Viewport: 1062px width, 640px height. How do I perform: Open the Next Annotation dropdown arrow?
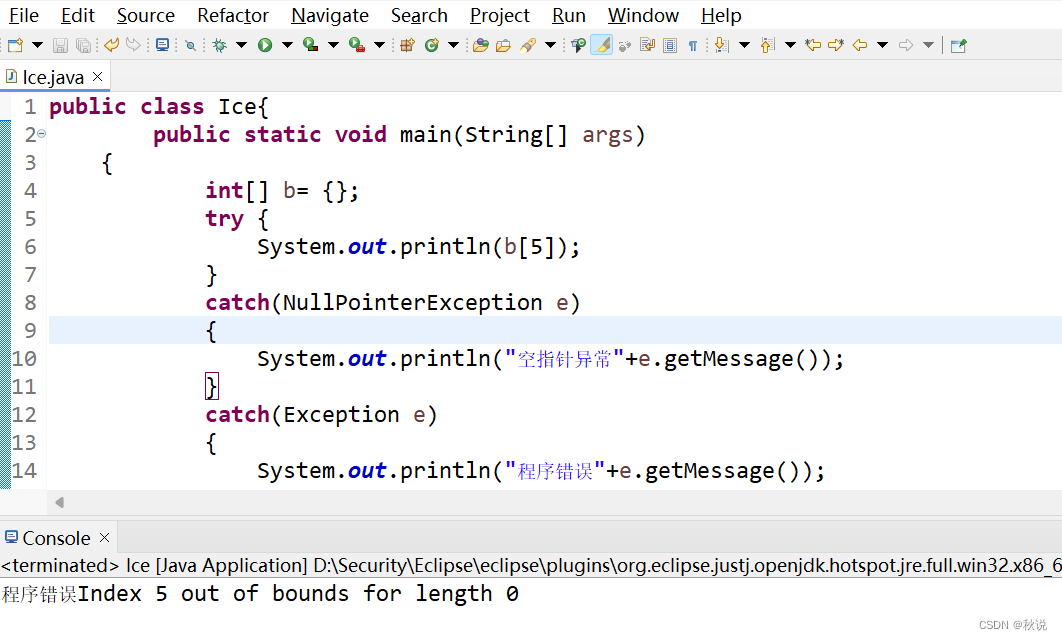(x=744, y=45)
